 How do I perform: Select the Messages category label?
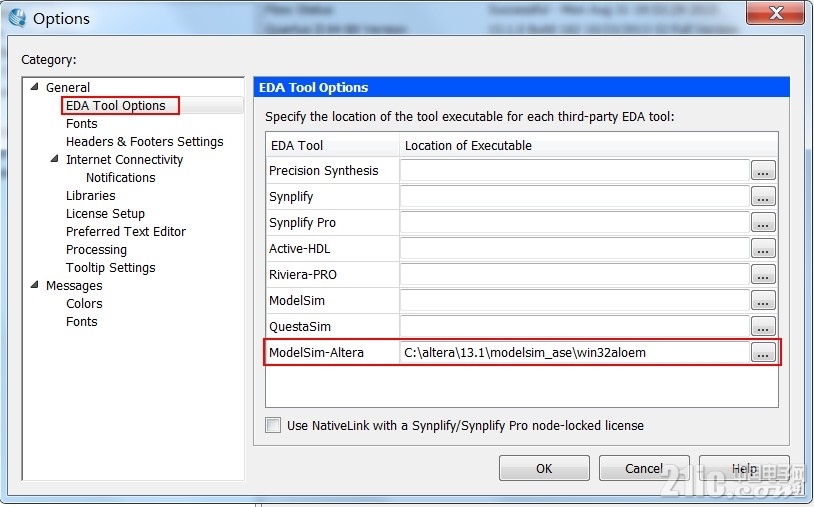(x=74, y=285)
